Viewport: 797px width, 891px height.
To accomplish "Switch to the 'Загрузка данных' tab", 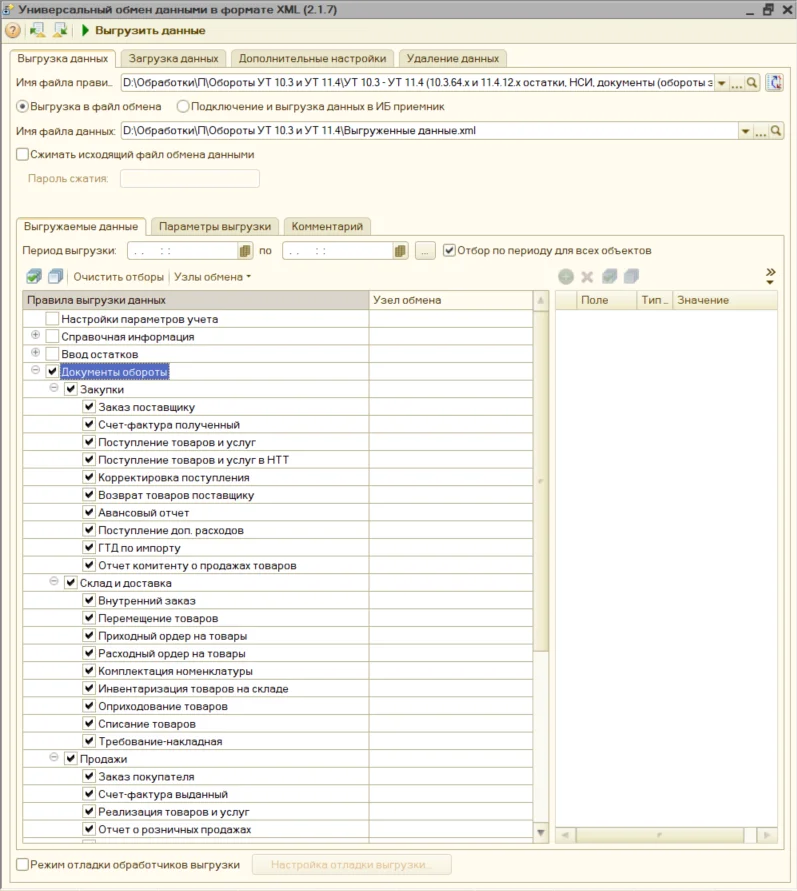I will click(x=174, y=58).
